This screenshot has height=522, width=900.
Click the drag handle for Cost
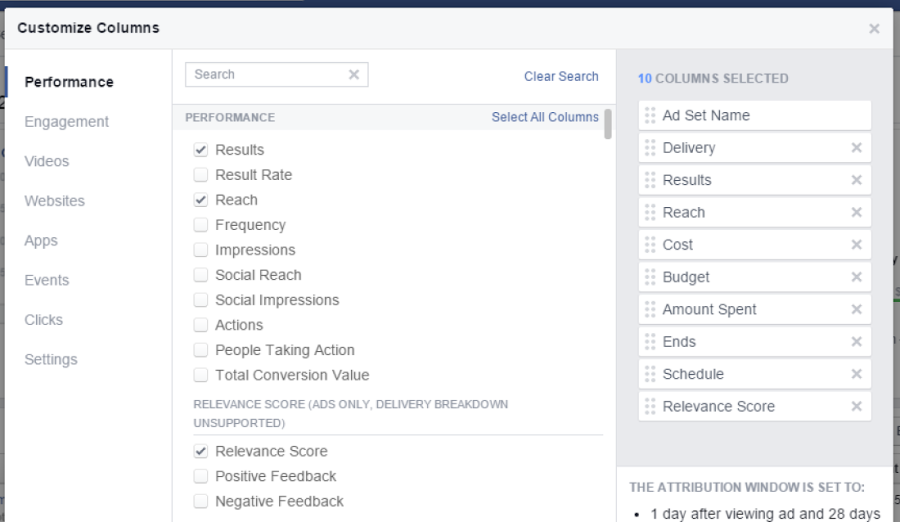click(x=650, y=245)
